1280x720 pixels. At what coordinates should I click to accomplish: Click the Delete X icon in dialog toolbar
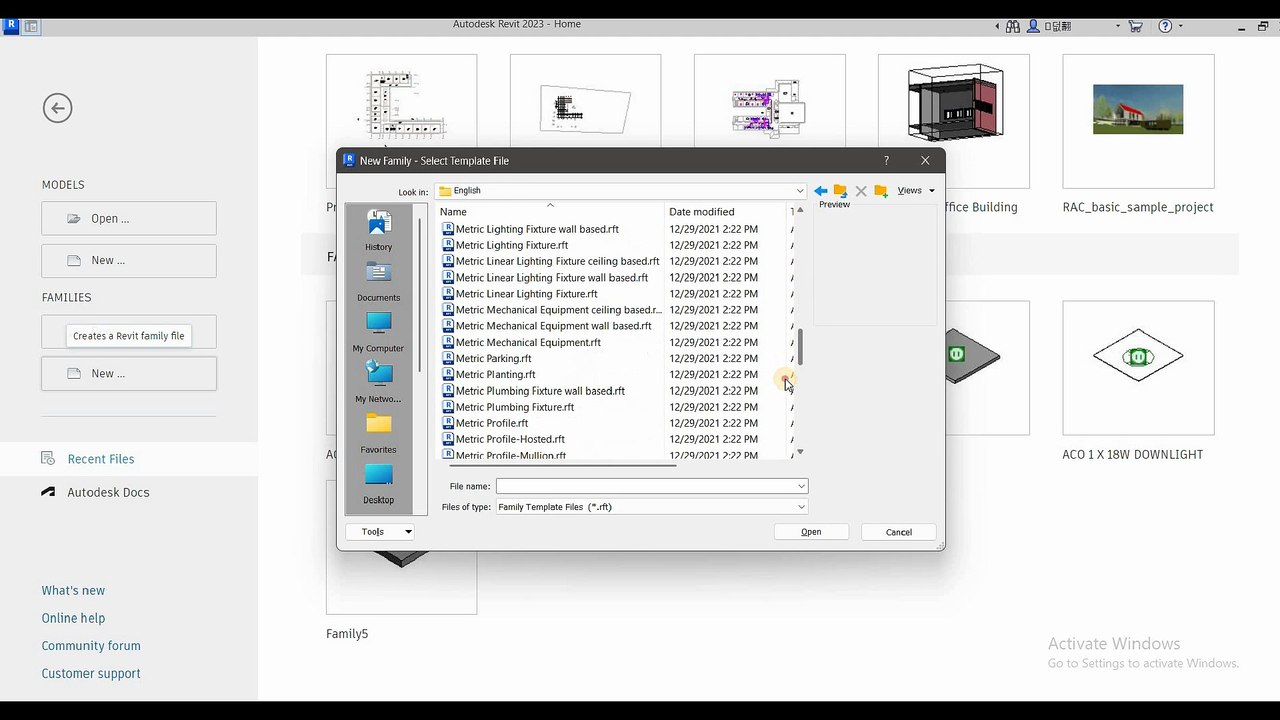click(861, 191)
